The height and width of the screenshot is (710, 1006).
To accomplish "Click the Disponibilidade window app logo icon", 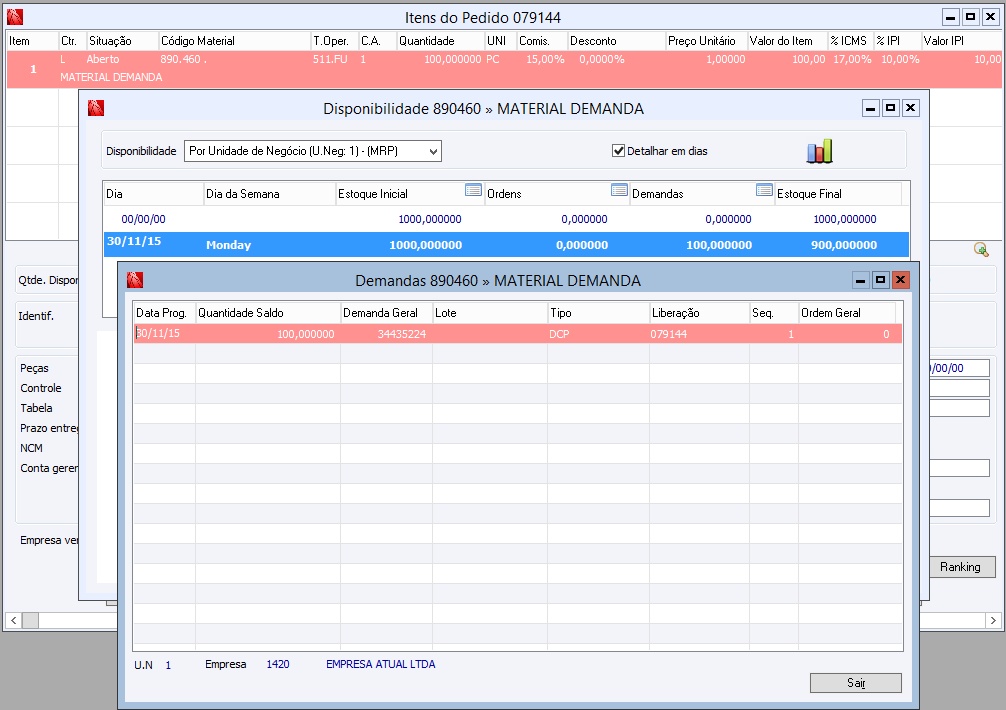I will 96,108.
